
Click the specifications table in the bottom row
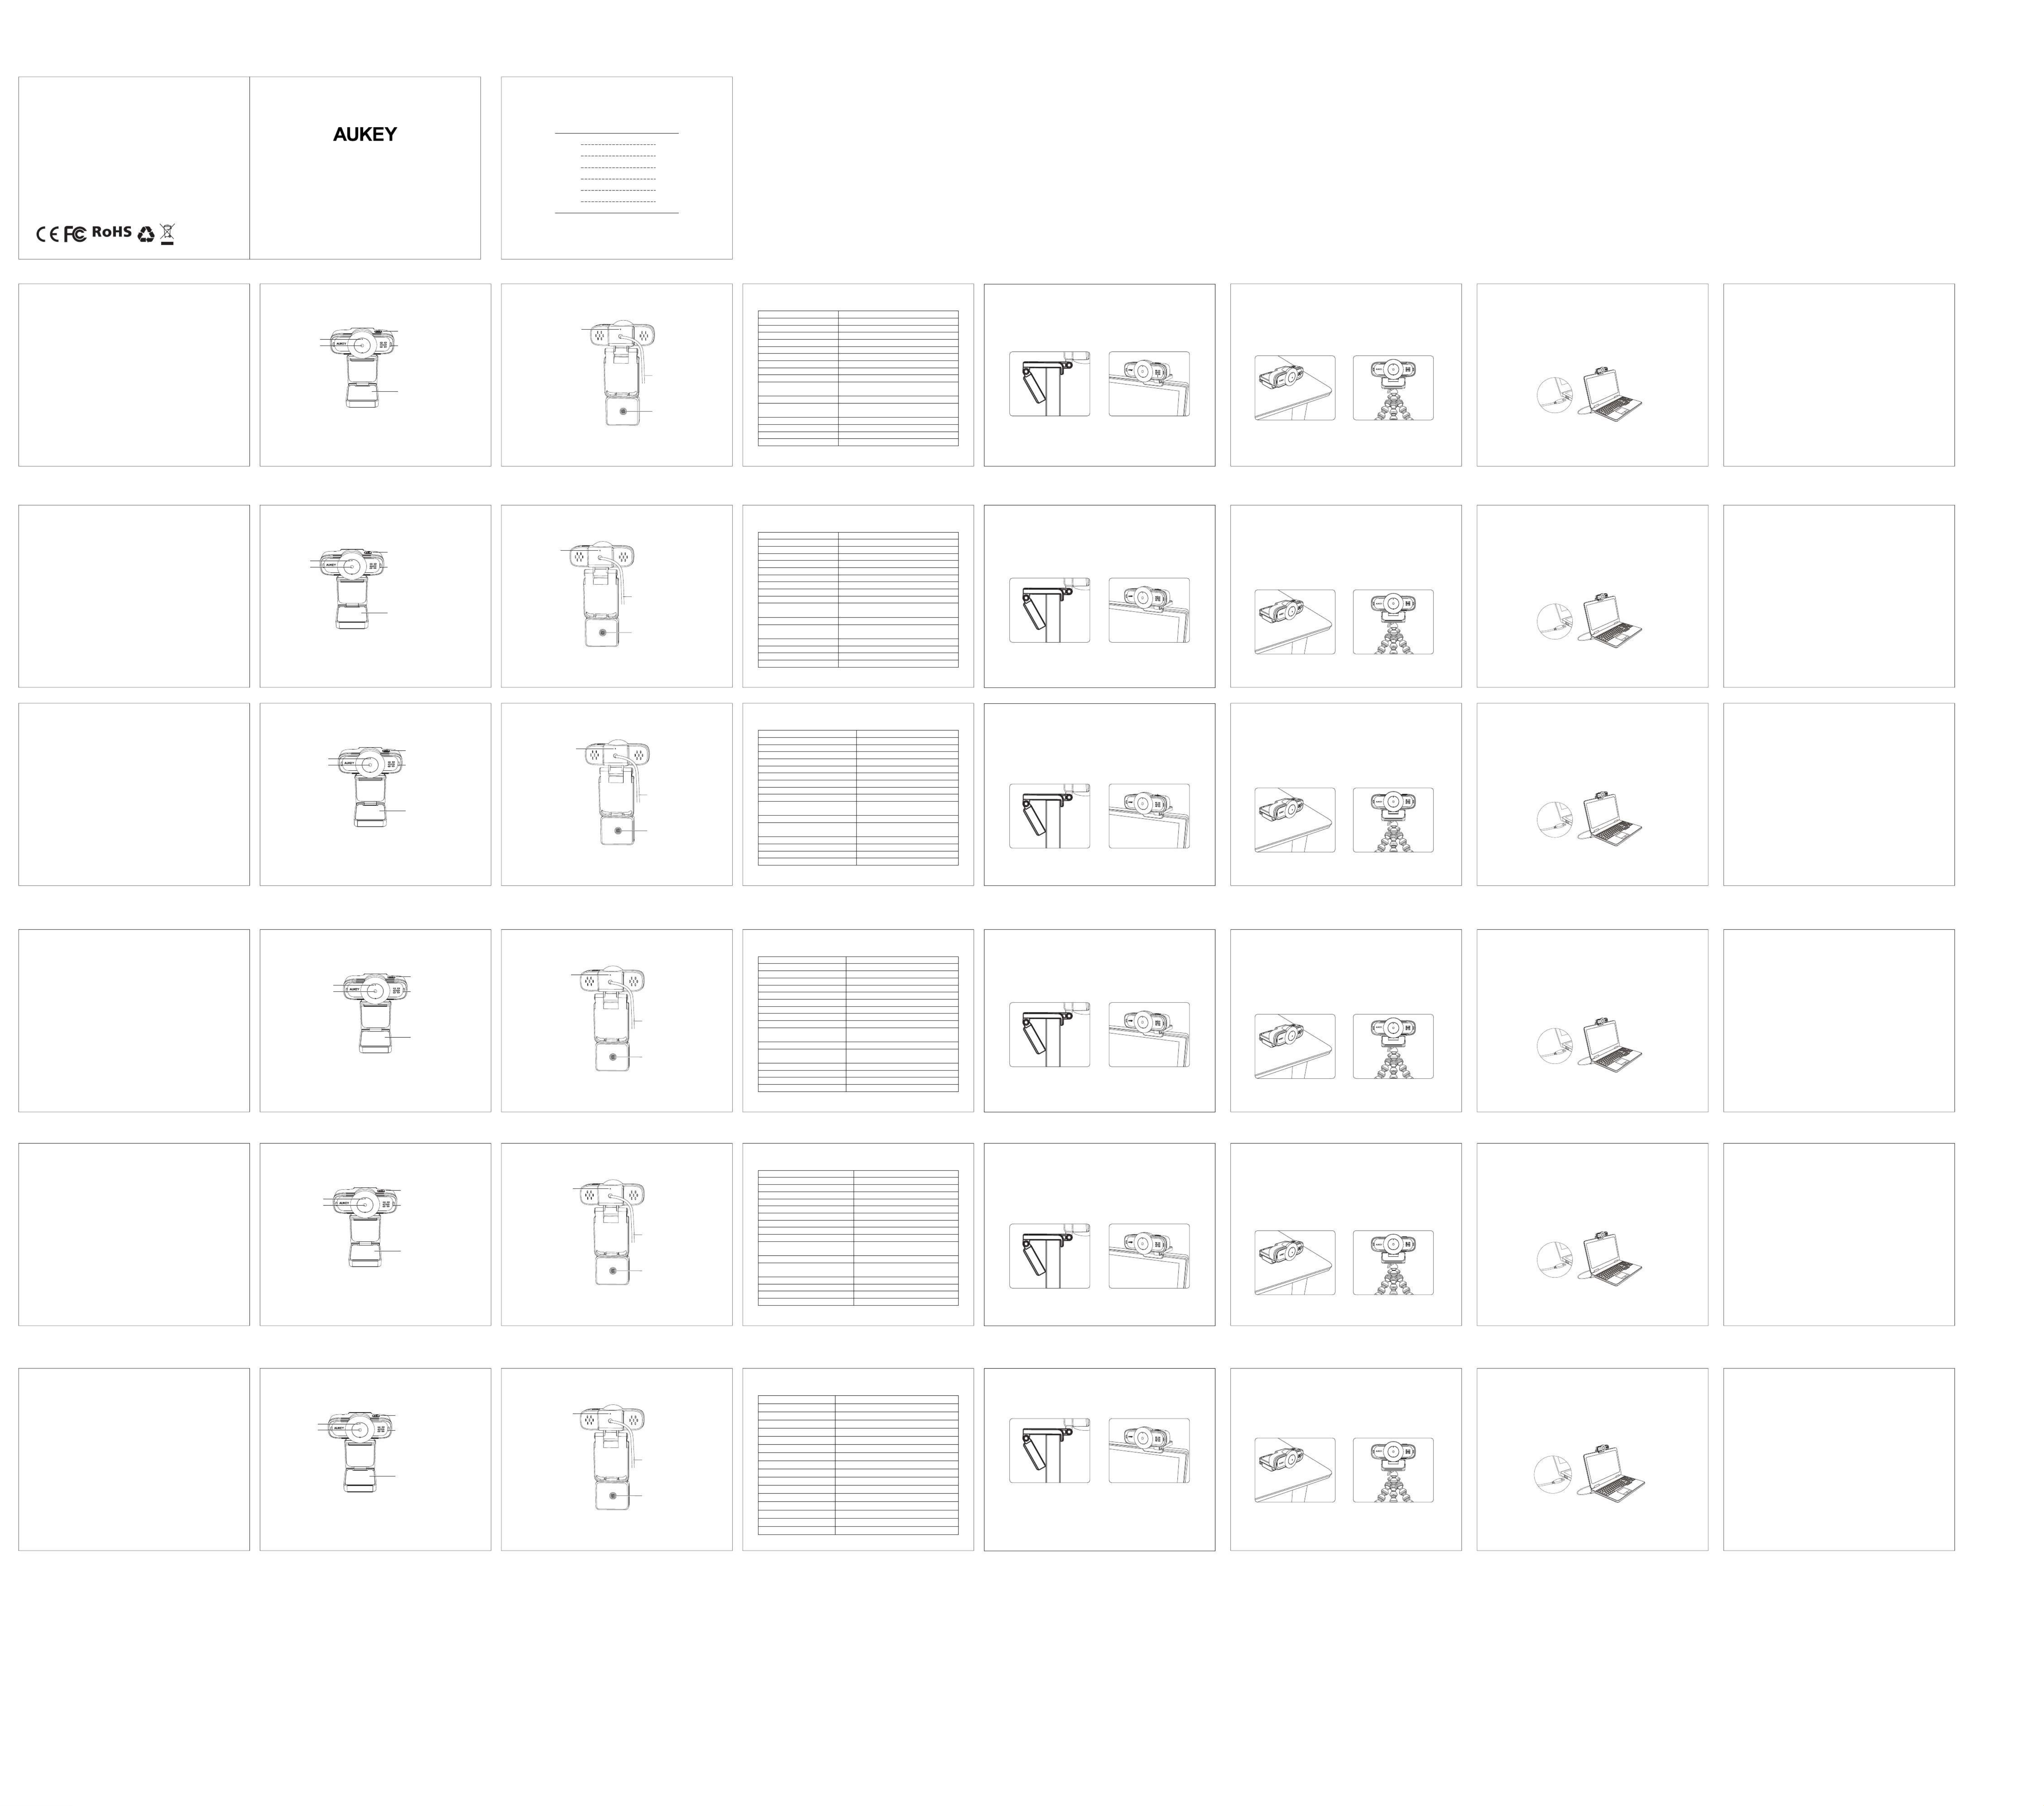858,1465
